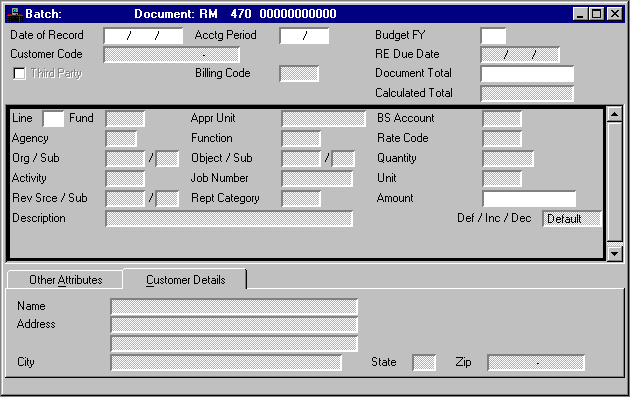Select the RE Due Date field
Image resolution: width=630 pixels, height=397 pixels.
520,55
